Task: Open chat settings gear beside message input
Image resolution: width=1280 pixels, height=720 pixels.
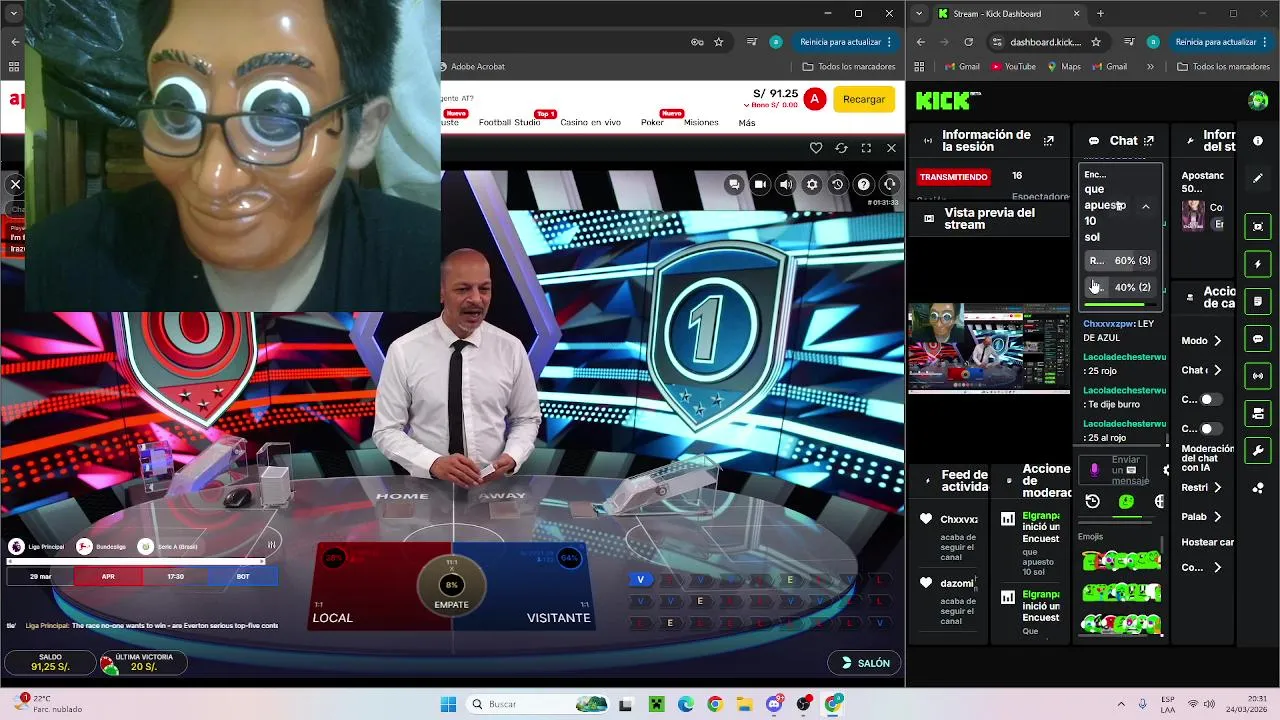Action: [1166, 469]
